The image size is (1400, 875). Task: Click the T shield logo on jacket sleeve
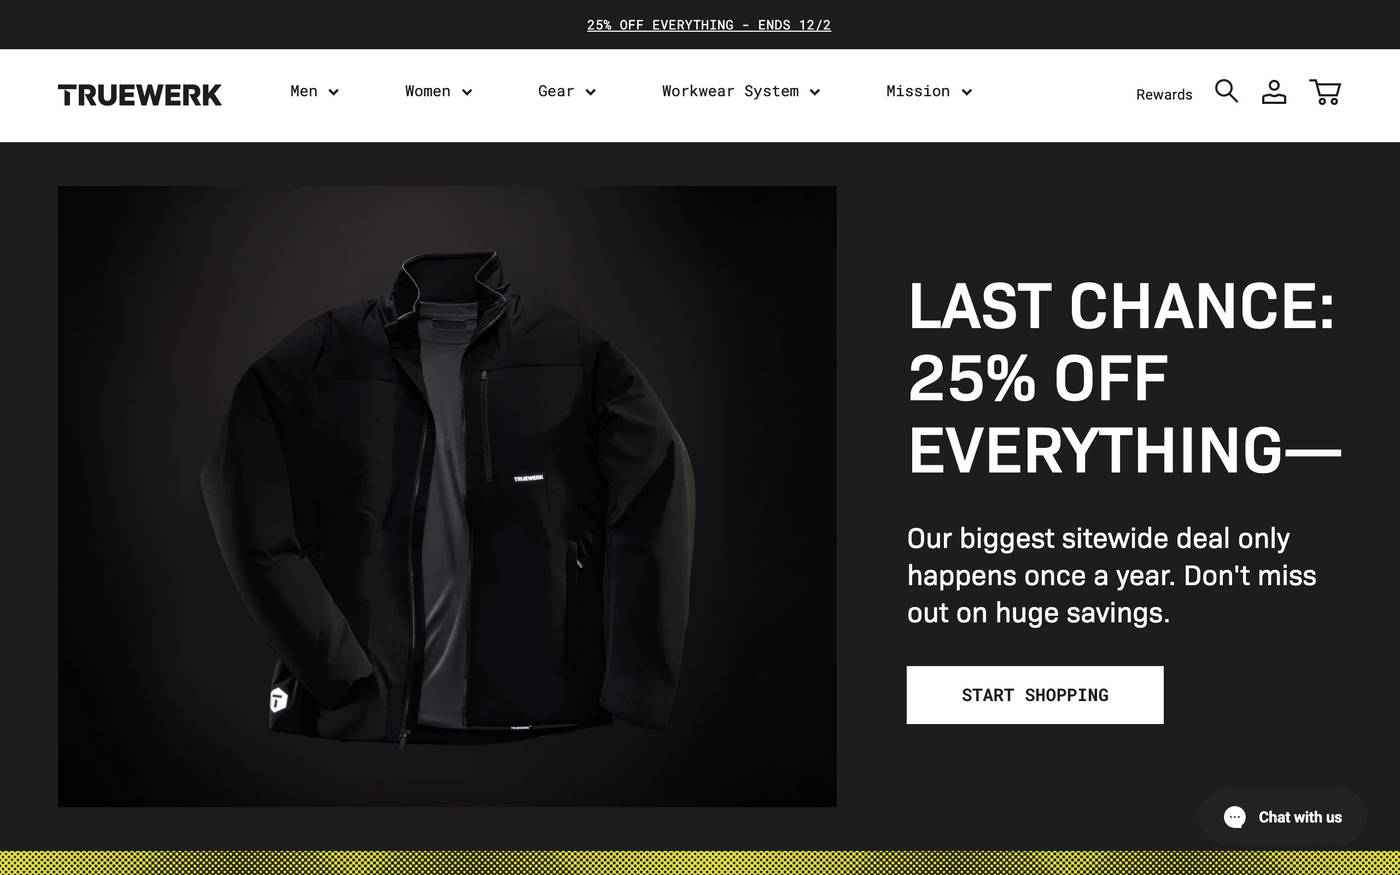pyautogui.click(x=279, y=699)
